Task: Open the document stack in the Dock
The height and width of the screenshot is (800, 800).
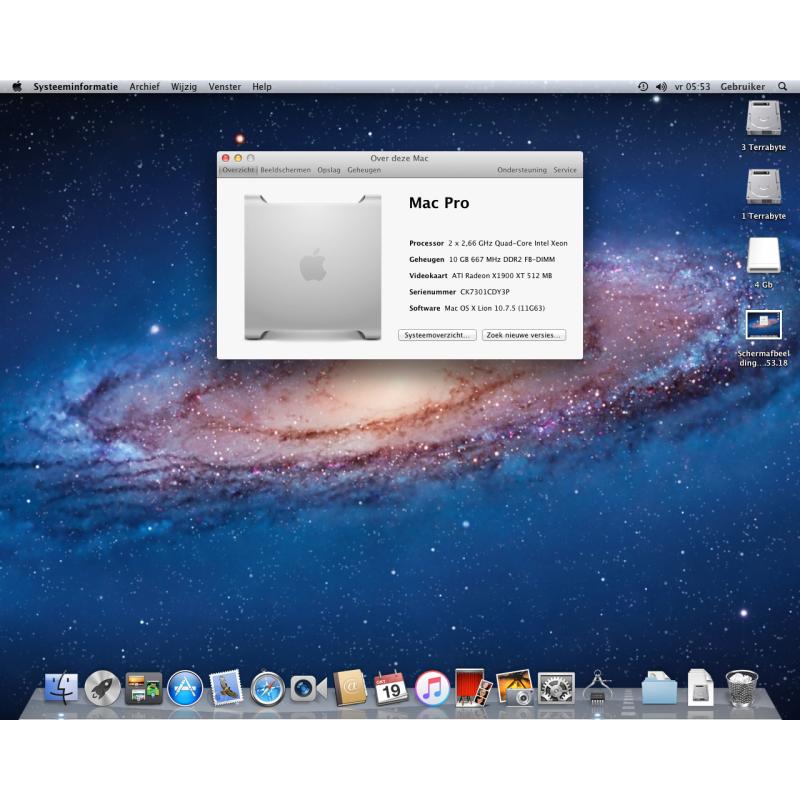Action: tap(701, 688)
